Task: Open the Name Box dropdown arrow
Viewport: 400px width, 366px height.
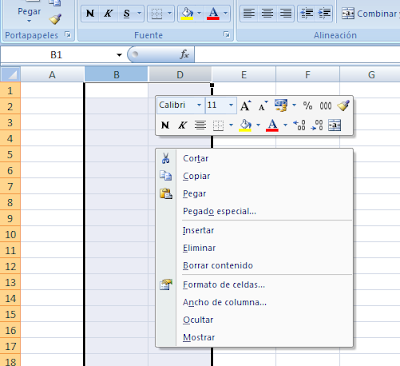Action: (x=119, y=55)
